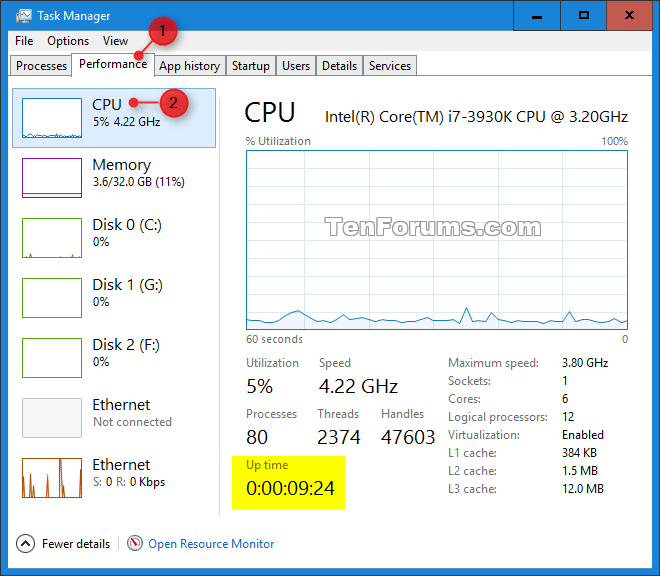The width and height of the screenshot is (660, 576).
Task: Click the L2 cache 1.5 MB value
Action: point(580,471)
